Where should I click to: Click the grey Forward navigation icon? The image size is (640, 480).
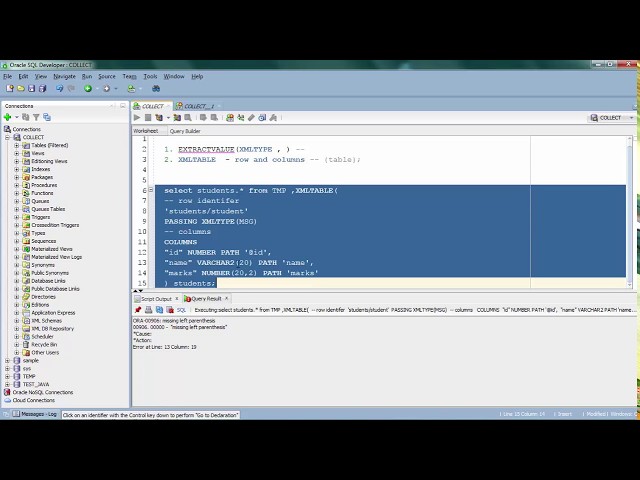[107, 88]
